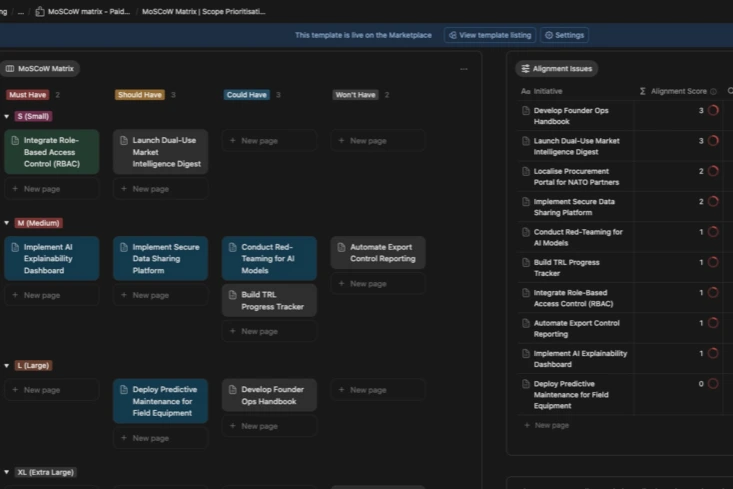Click page icon on Automate Export Control Reporting card
The image size is (733, 489).
(341, 247)
